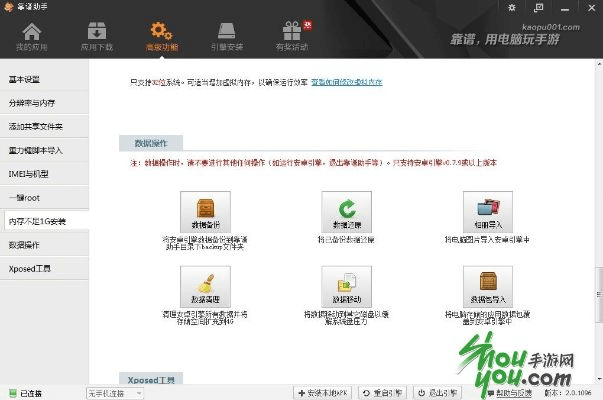Select the 高级功能 gears tab
This screenshot has width=603, height=400.
coord(162,37)
